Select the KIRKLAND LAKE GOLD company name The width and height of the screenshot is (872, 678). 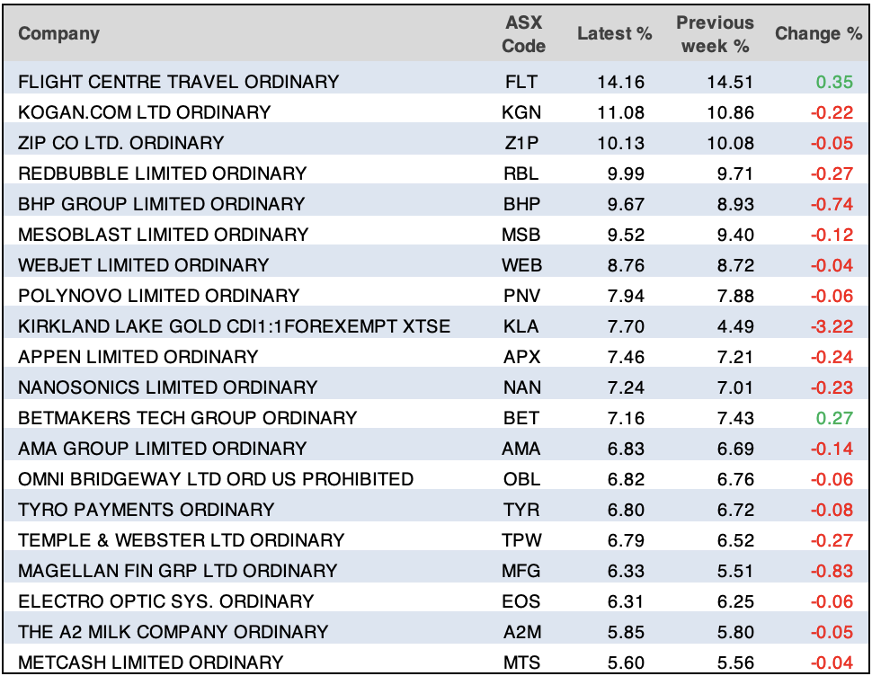tap(234, 326)
